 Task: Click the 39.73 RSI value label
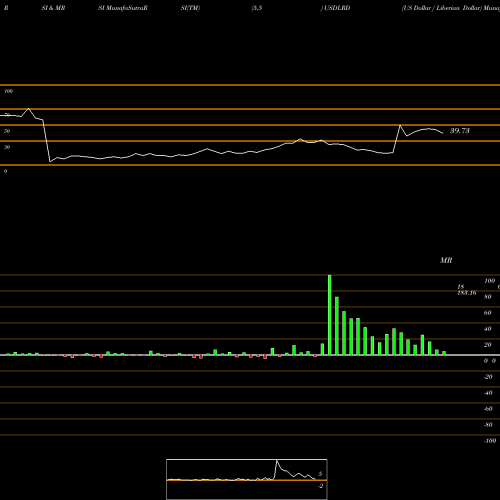tap(460, 131)
